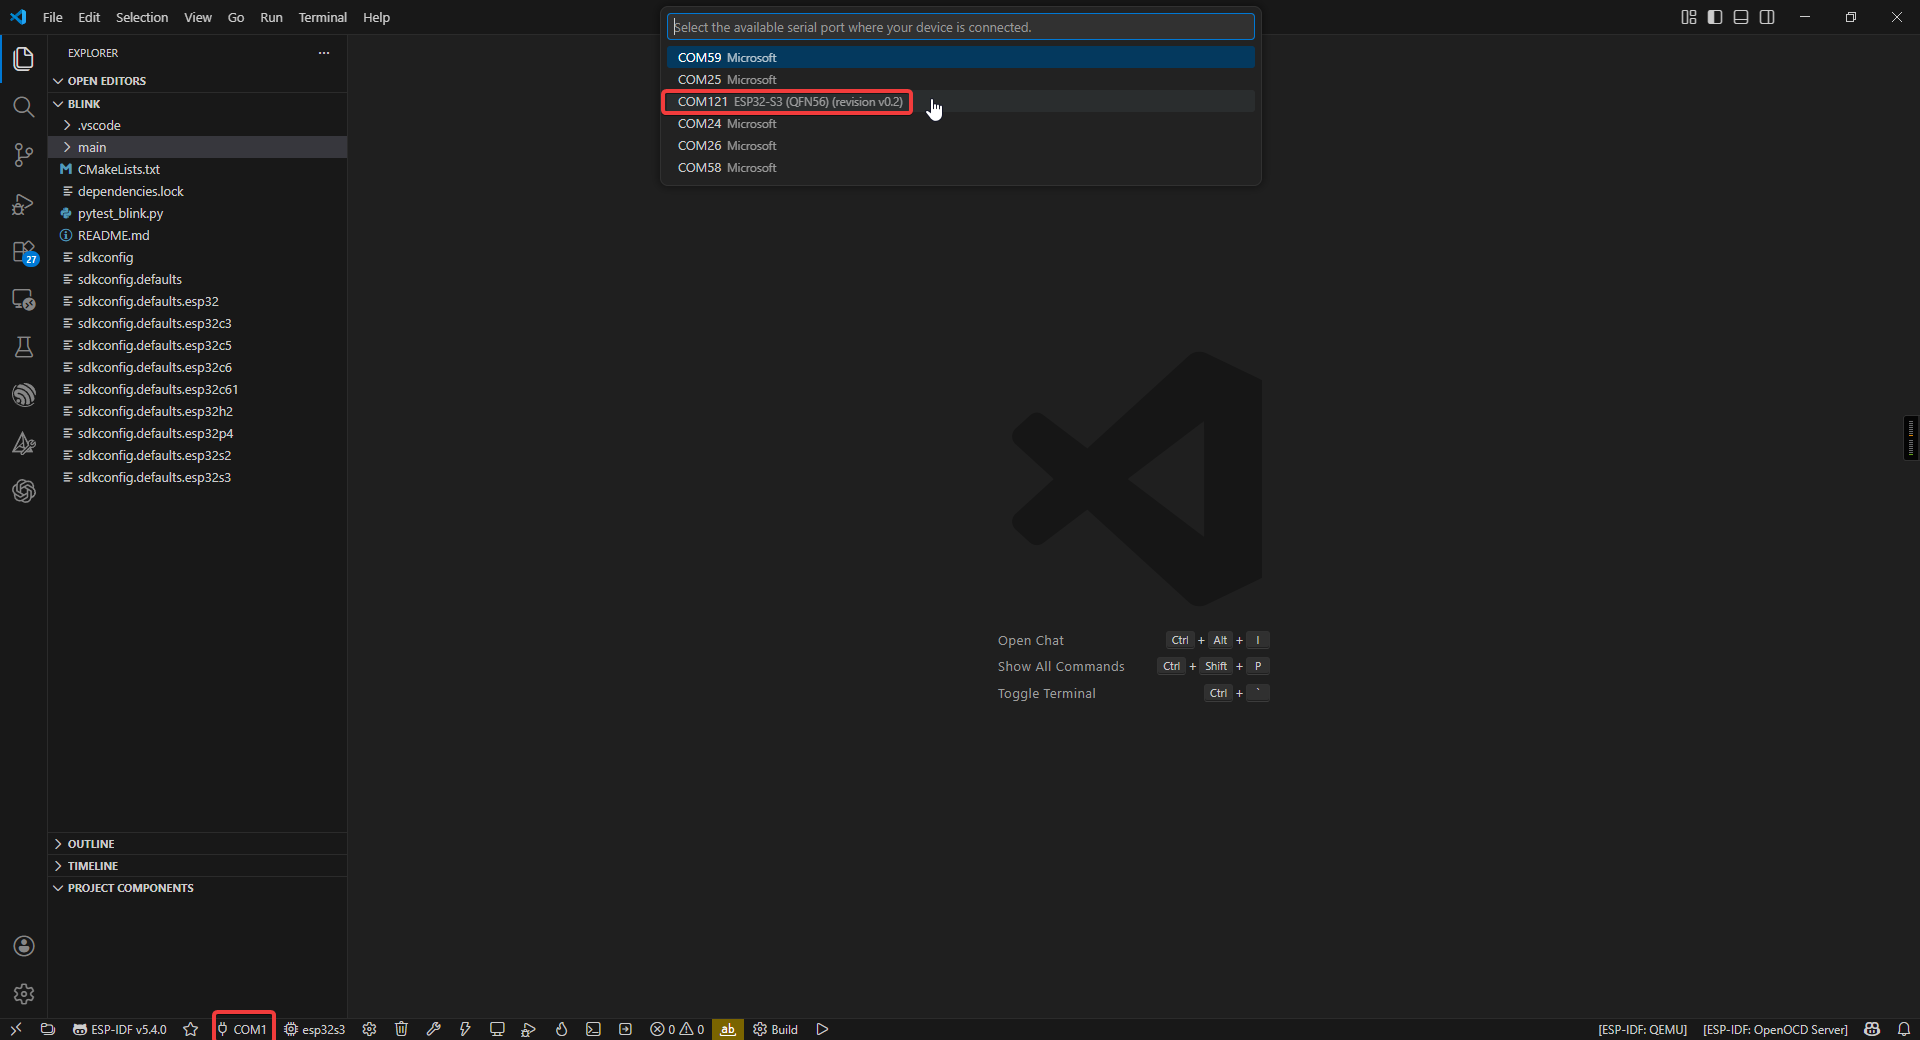
Task: Click the Copilot status icon
Action: click(1872, 1029)
